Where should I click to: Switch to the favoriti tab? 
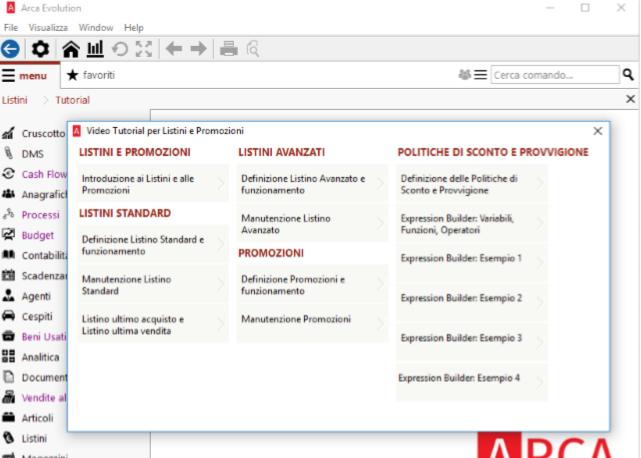[91, 75]
